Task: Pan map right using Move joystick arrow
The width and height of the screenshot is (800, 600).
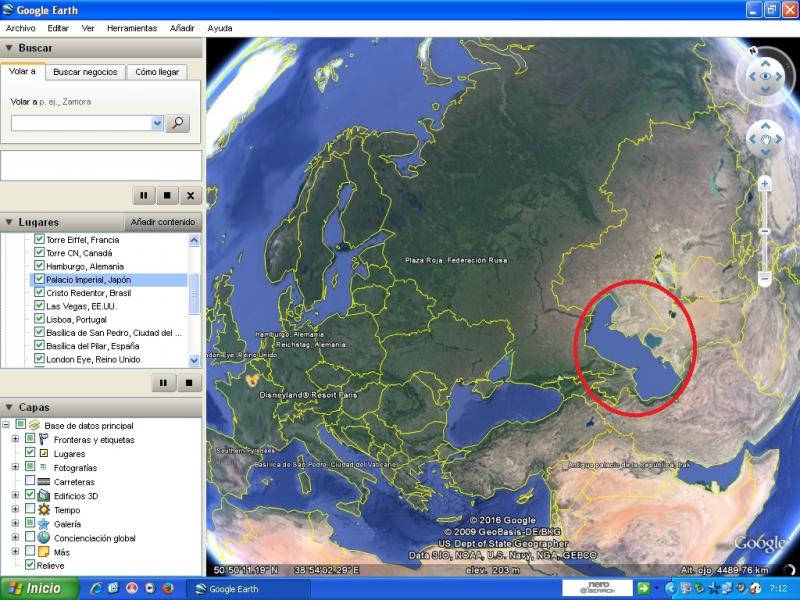Action: coord(779,139)
